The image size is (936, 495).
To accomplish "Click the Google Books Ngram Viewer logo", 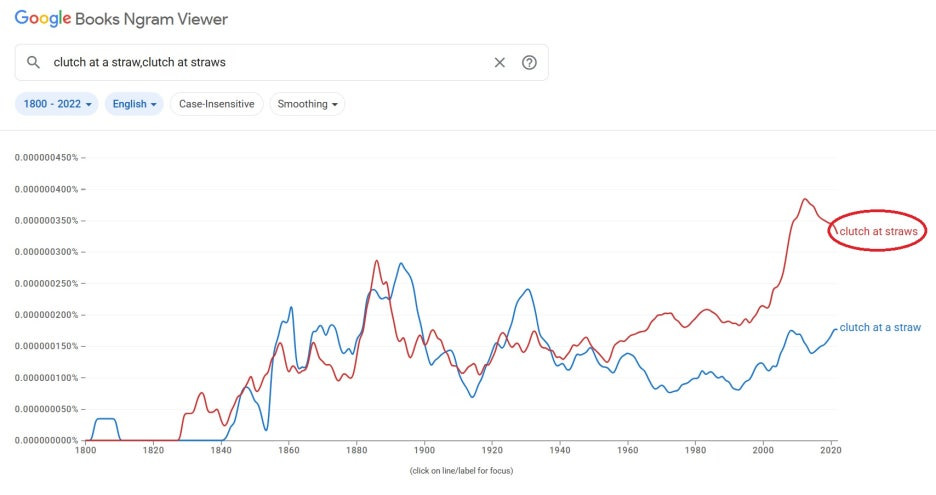I will coord(121,19).
